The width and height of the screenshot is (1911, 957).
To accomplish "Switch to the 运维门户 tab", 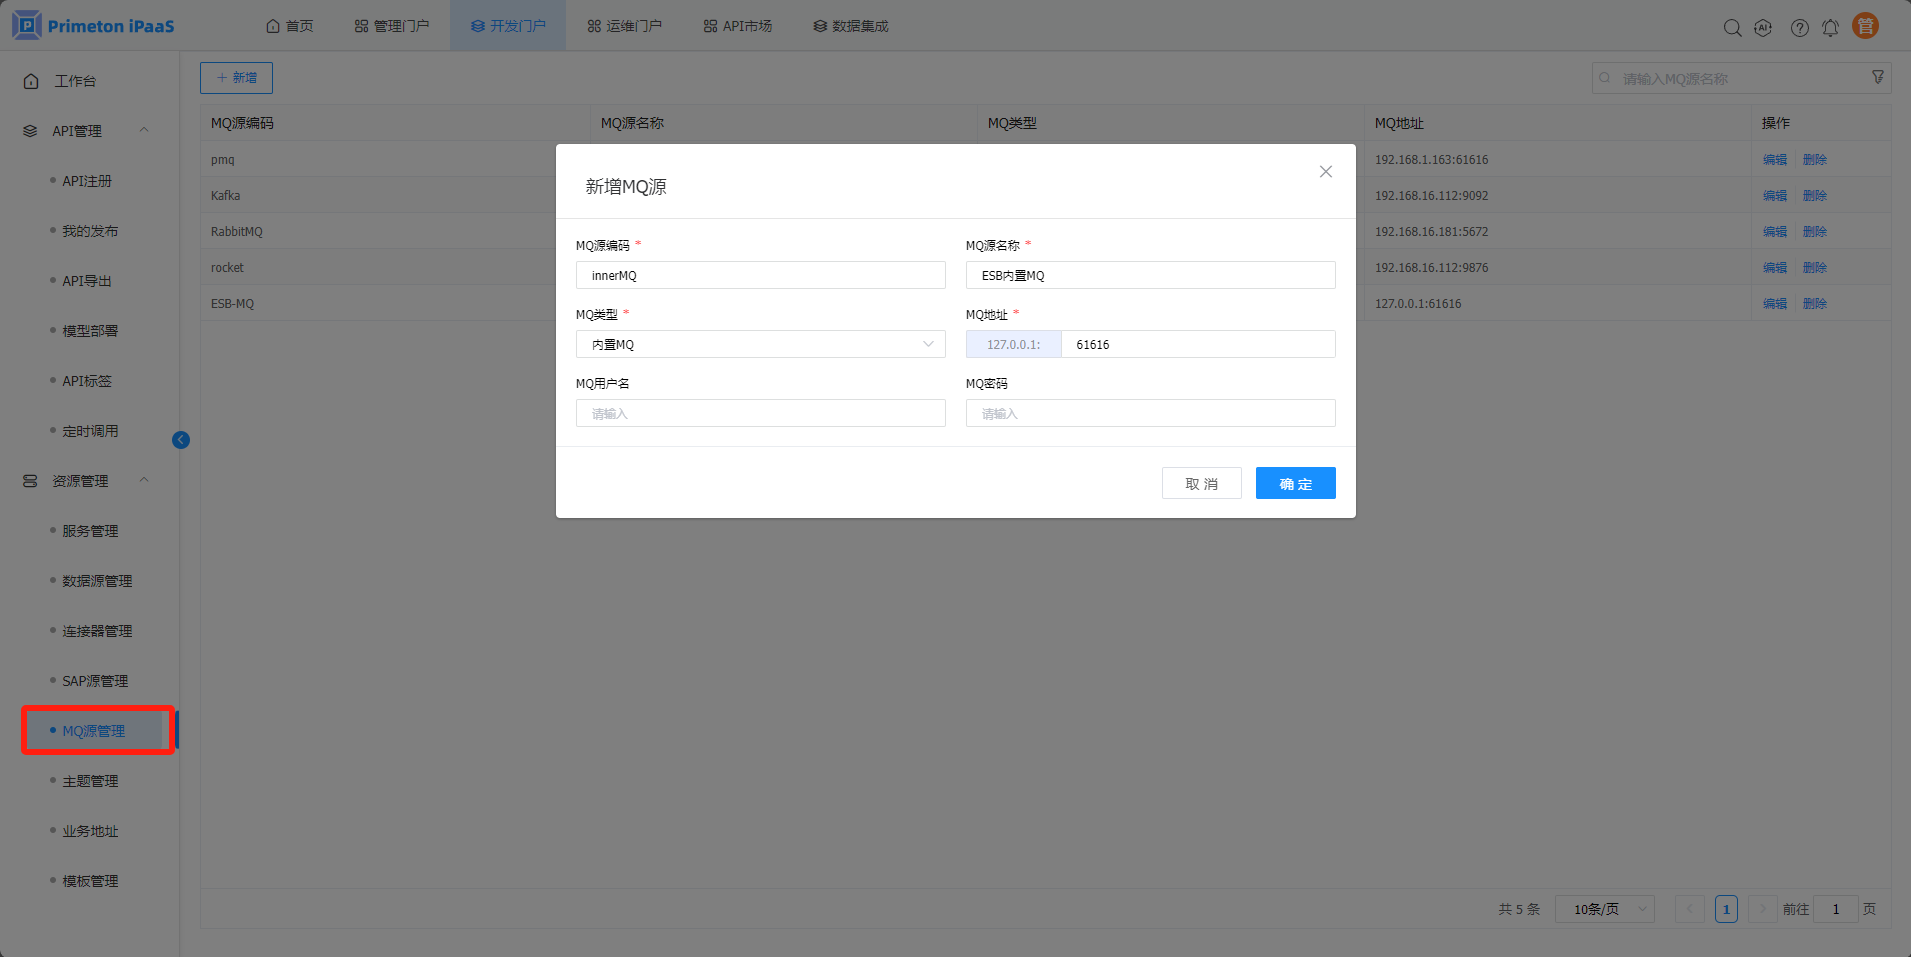I will click(x=624, y=26).
